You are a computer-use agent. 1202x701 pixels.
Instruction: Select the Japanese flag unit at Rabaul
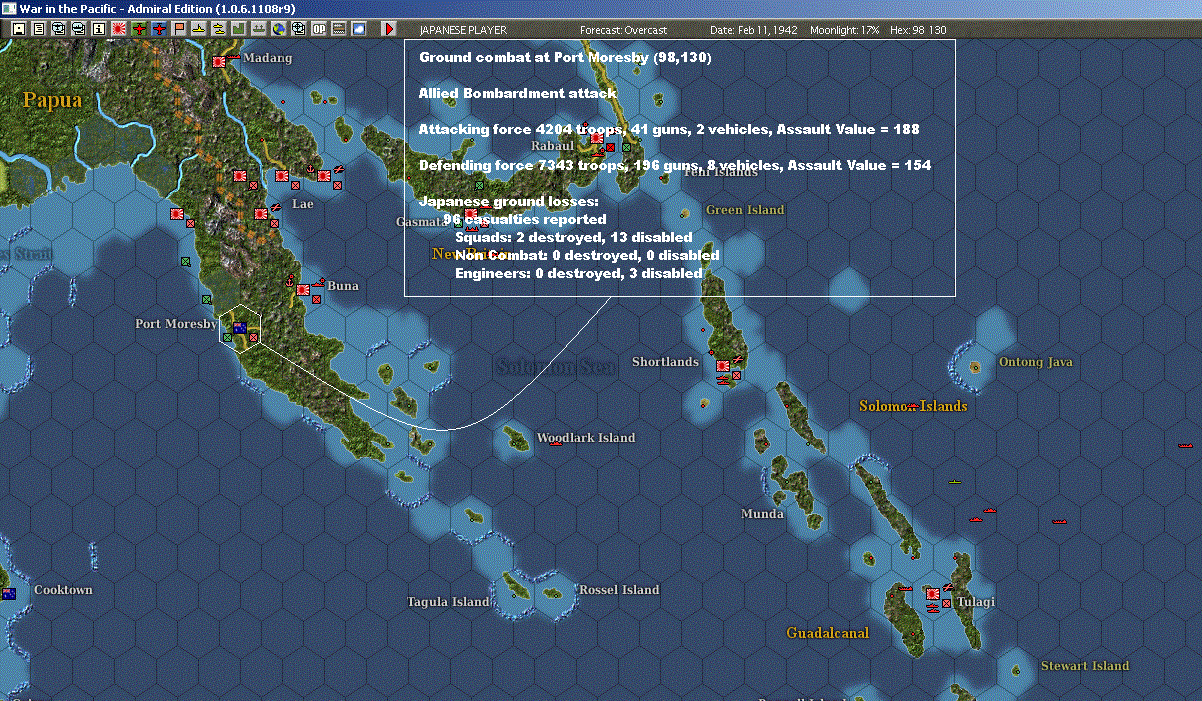pos(597,139)
